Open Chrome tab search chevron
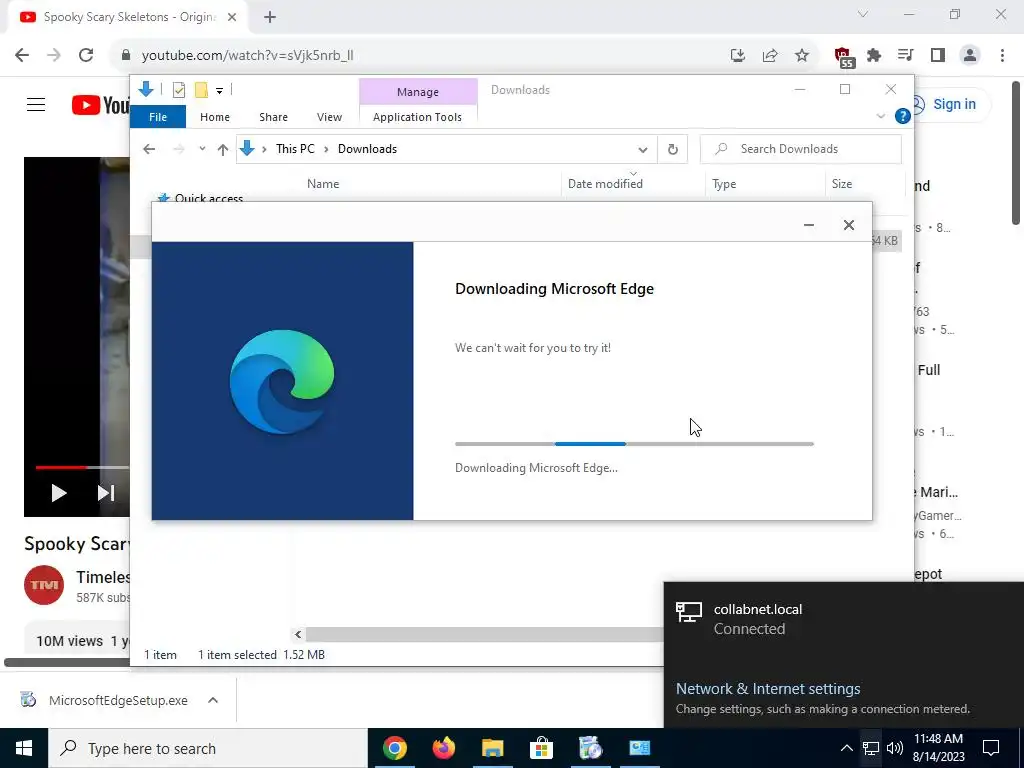The height and width of the screenshot is (768, 1024). 863,14
